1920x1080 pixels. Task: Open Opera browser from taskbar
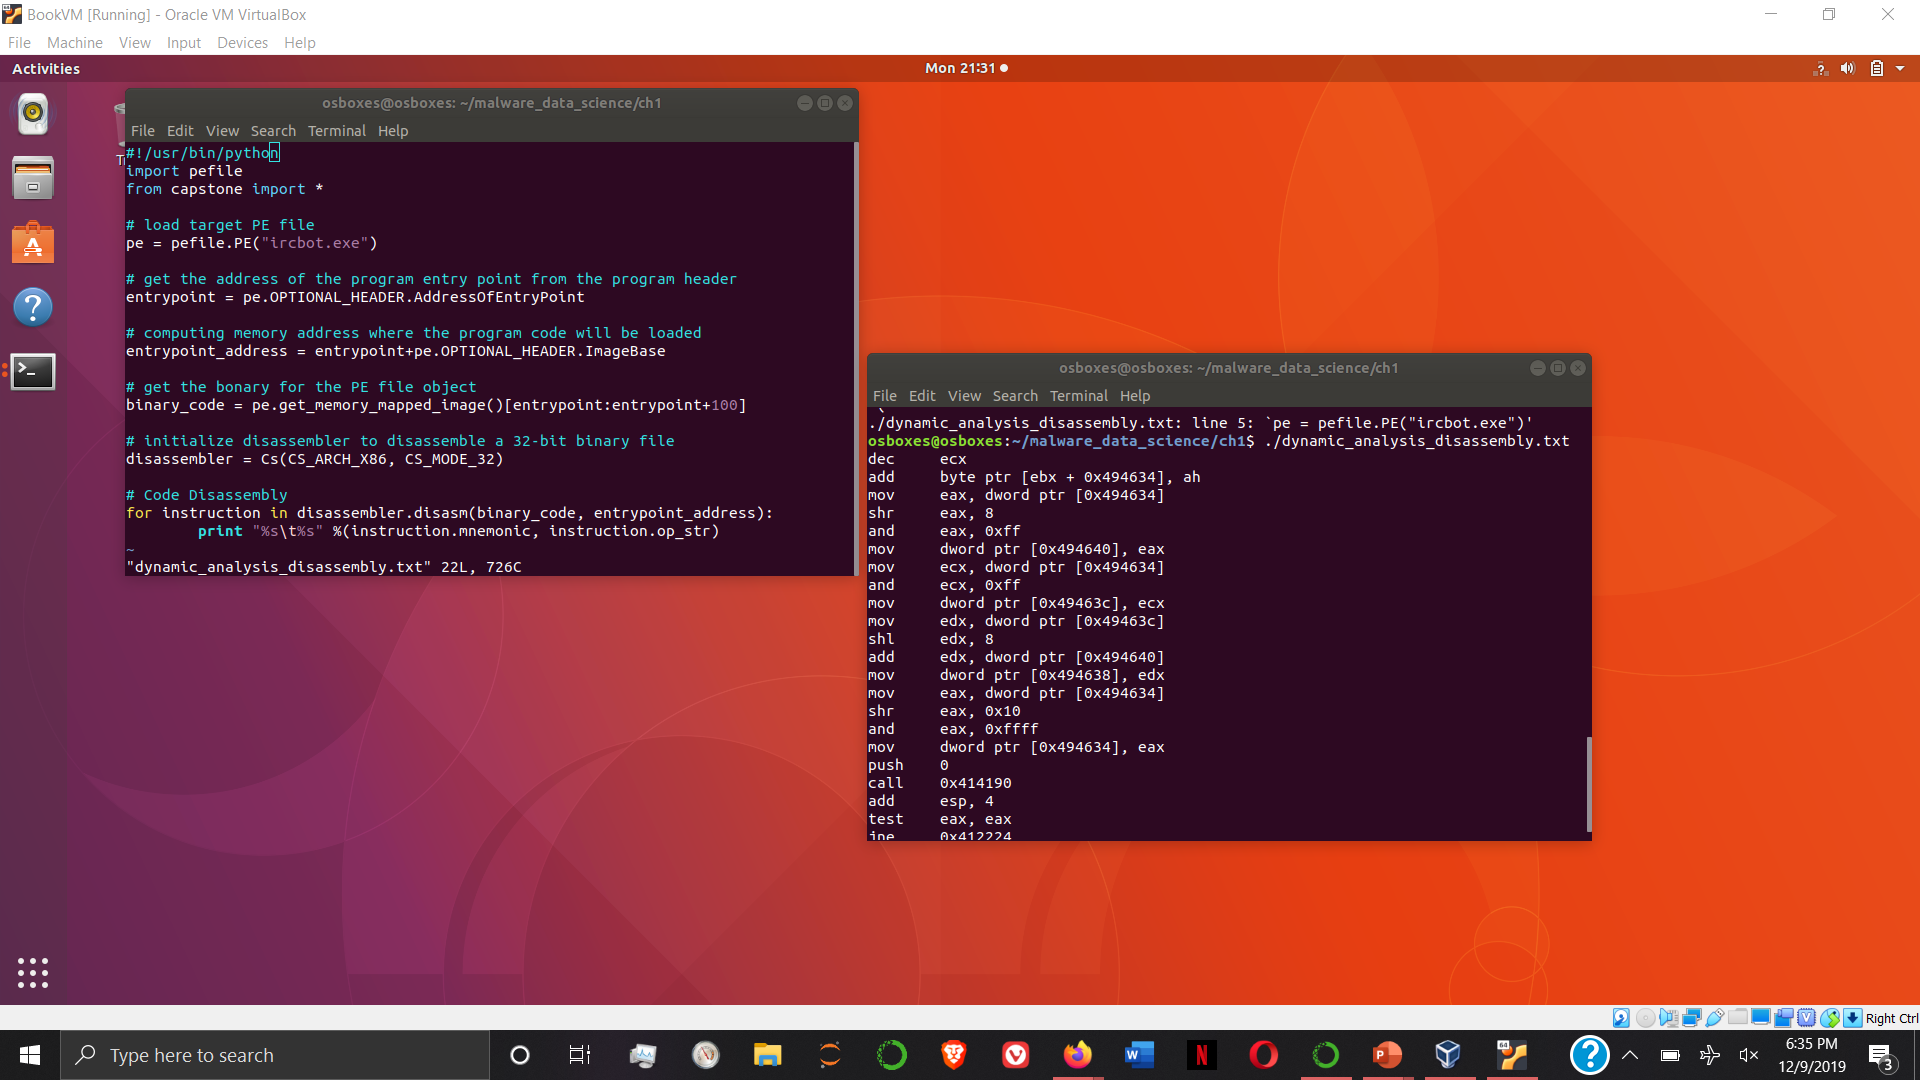pos(1264,1055)
